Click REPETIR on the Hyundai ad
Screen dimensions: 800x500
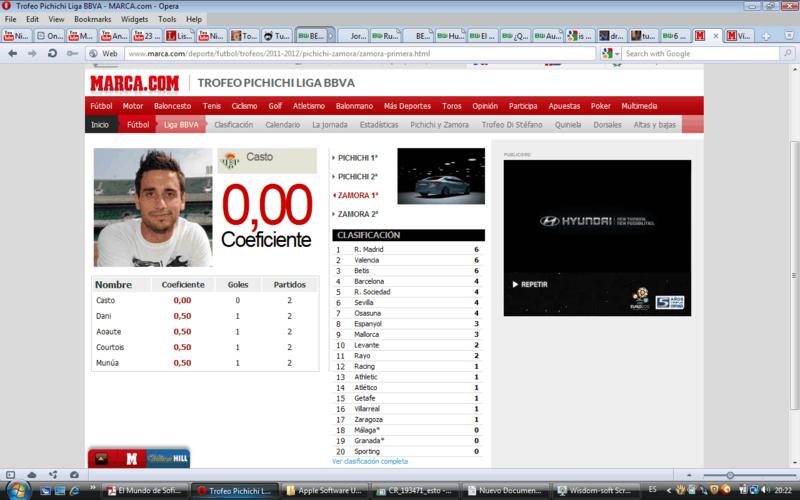coord(530,284)
